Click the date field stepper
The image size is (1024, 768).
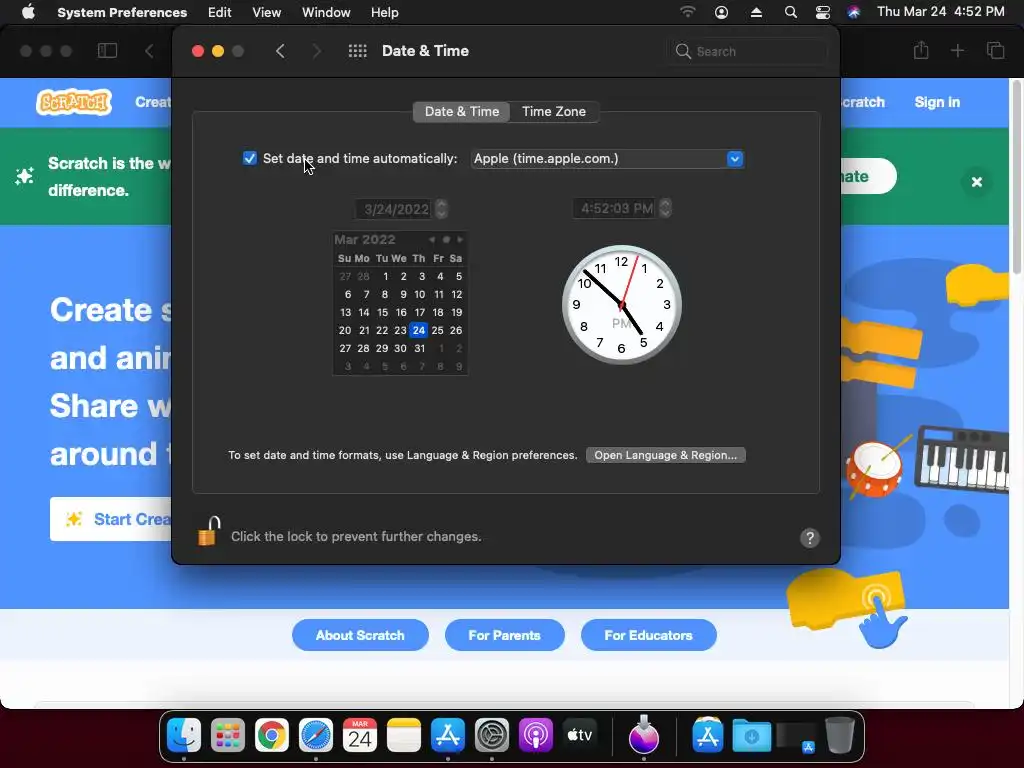point(441,209)
